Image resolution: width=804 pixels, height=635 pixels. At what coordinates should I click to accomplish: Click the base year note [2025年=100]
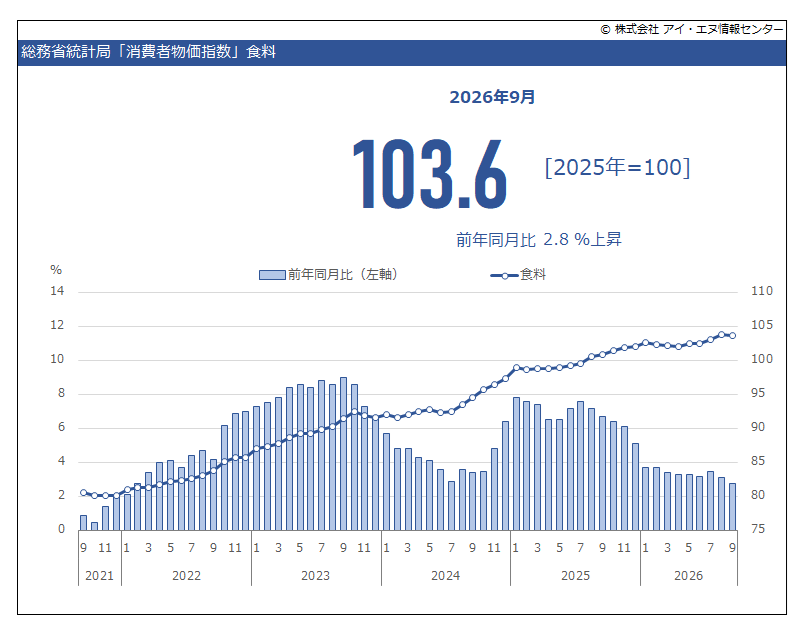point(617,167)
